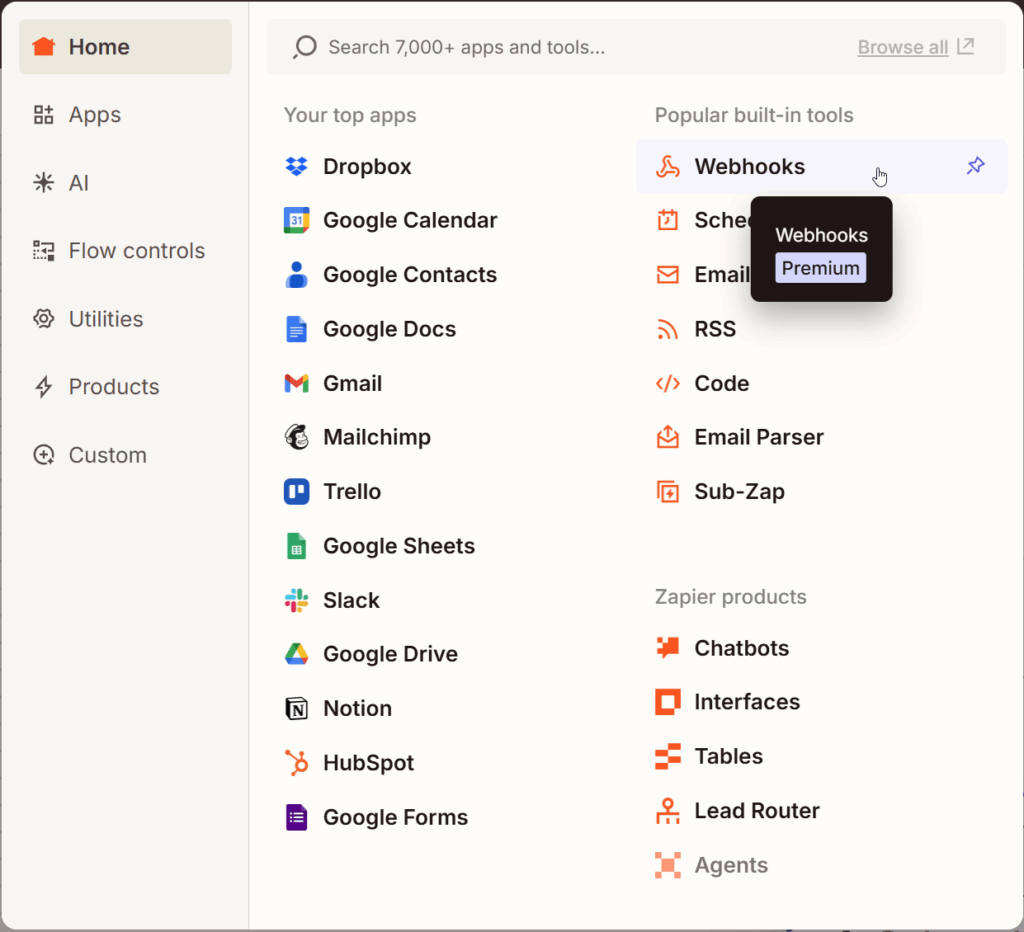Click the Browse all link

pos(902,47)
